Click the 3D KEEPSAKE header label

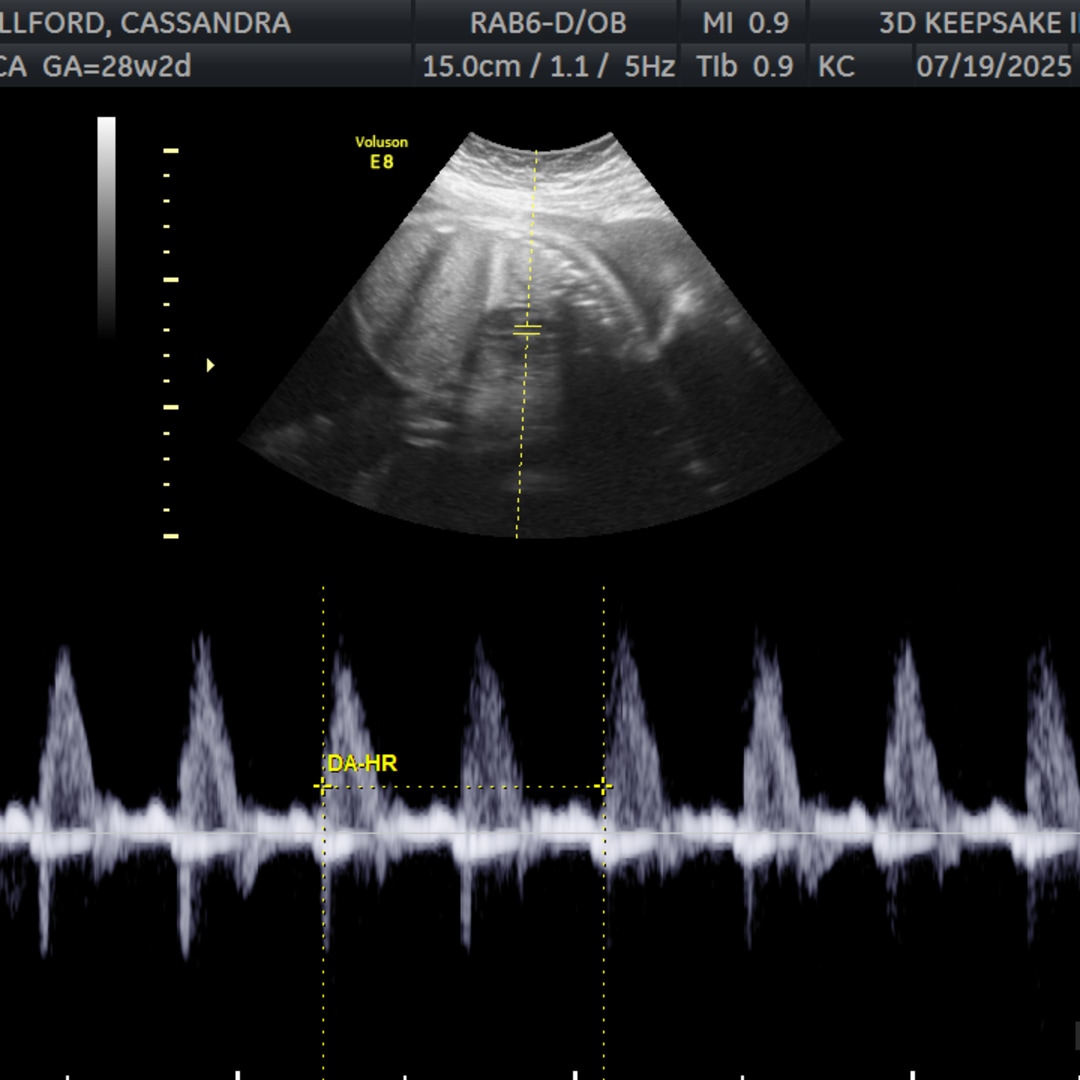pyautogui.click(x=975, y=23)
